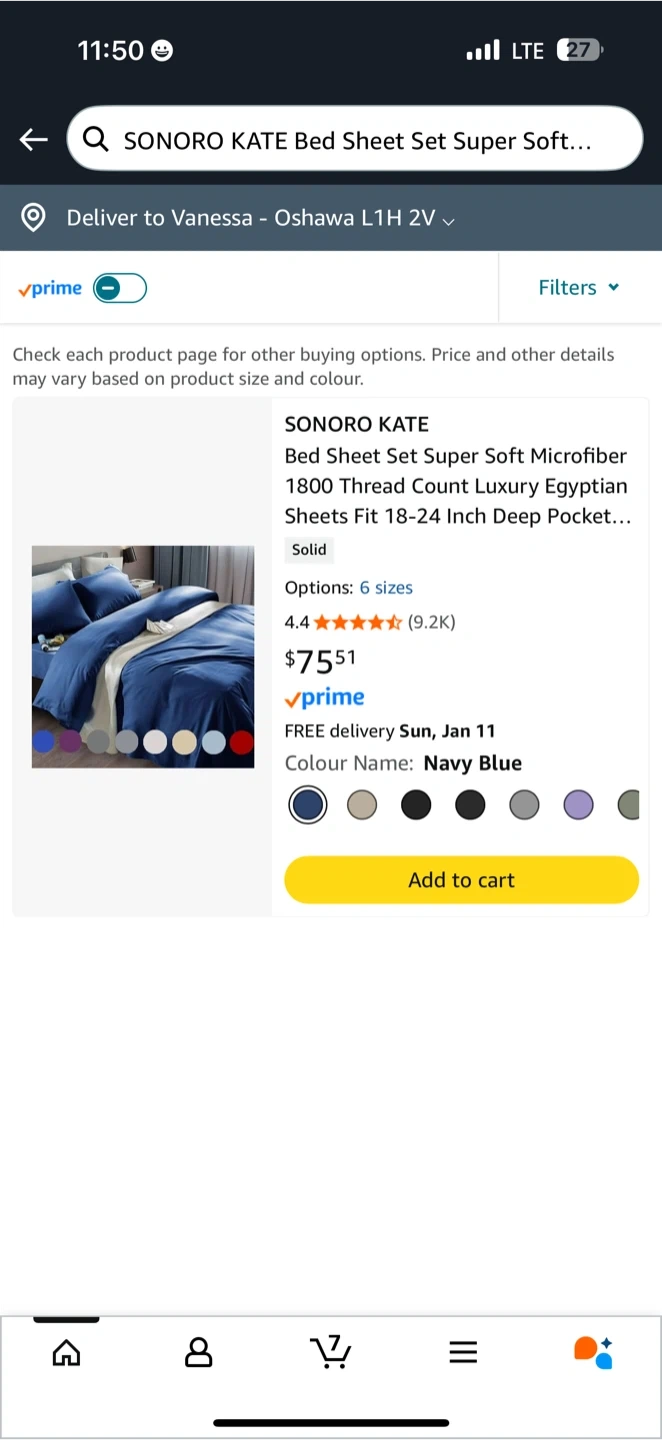Tap the back arrow icon
Image resolution: width=662 pixels, height=1440 pixels.
tap(34, 140)
